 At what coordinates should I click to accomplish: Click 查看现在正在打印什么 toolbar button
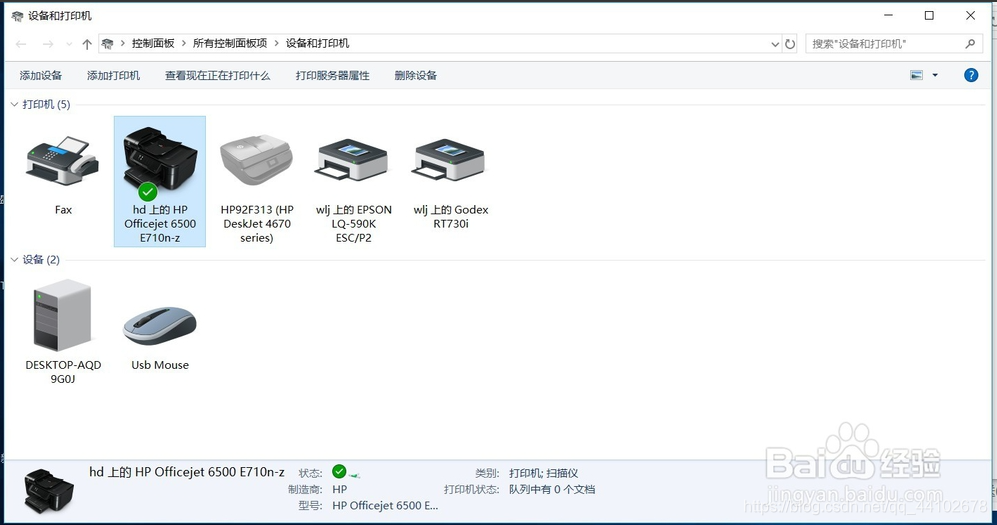pyautogui.click(x=217, y=76)
